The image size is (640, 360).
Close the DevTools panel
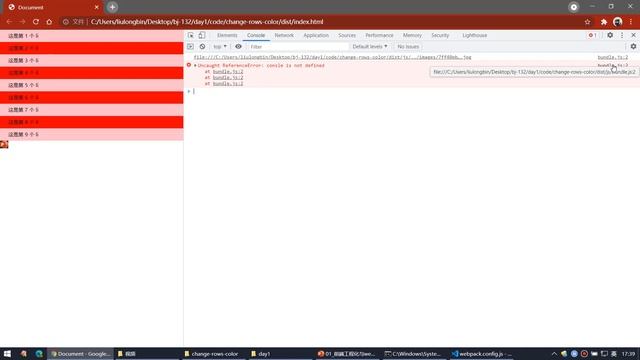pos(633,36)
